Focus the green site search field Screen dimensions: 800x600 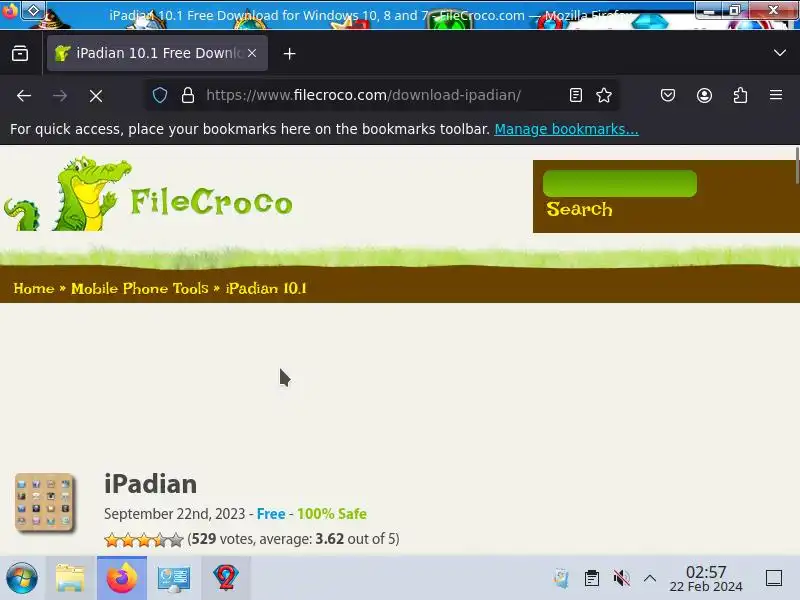point(619,184)
